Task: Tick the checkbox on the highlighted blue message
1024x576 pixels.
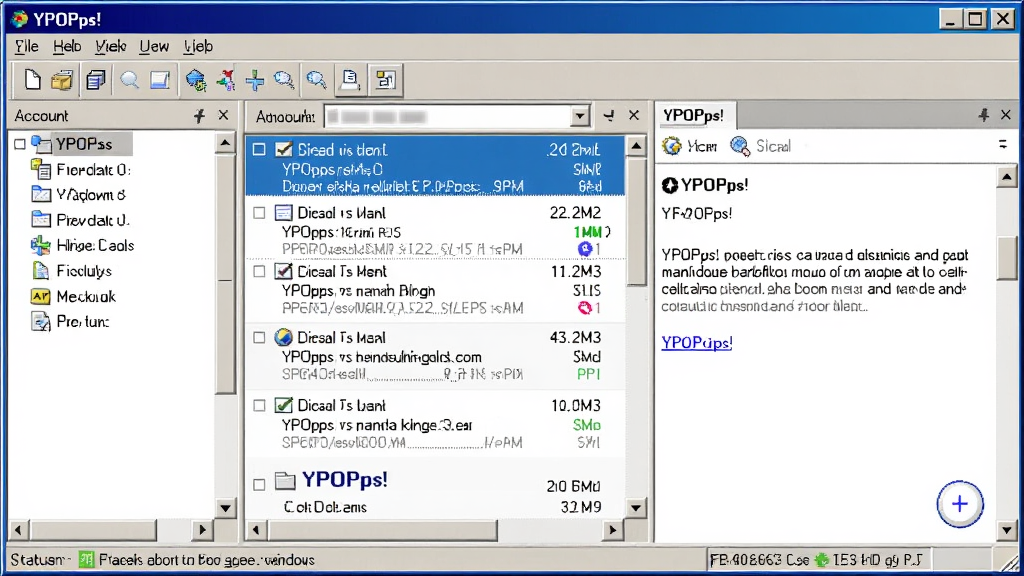Action: [x=259, y=150]
